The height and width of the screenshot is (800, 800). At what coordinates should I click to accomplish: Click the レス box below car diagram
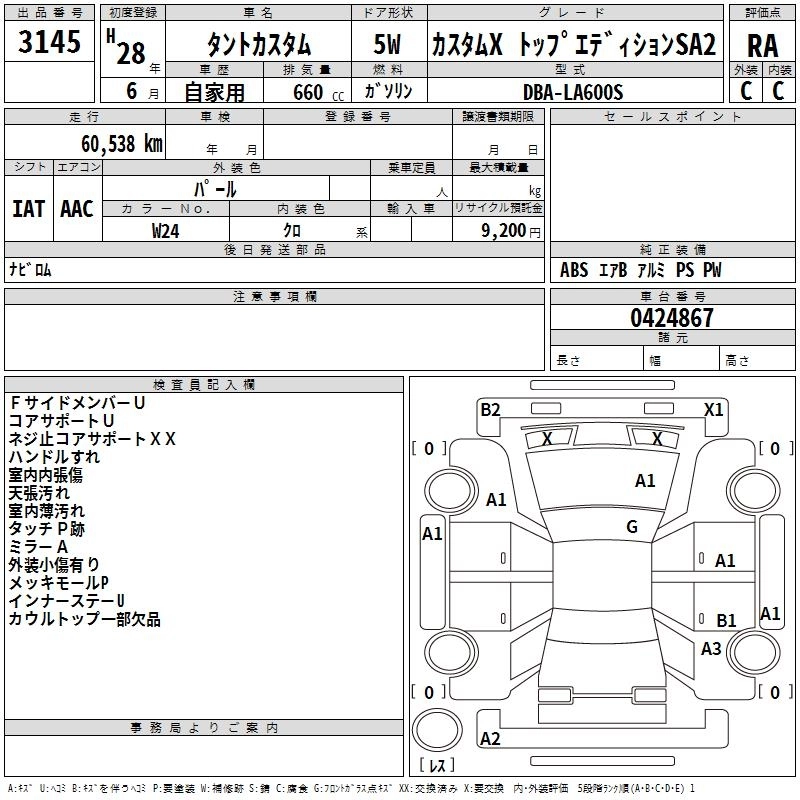point(436,766)
